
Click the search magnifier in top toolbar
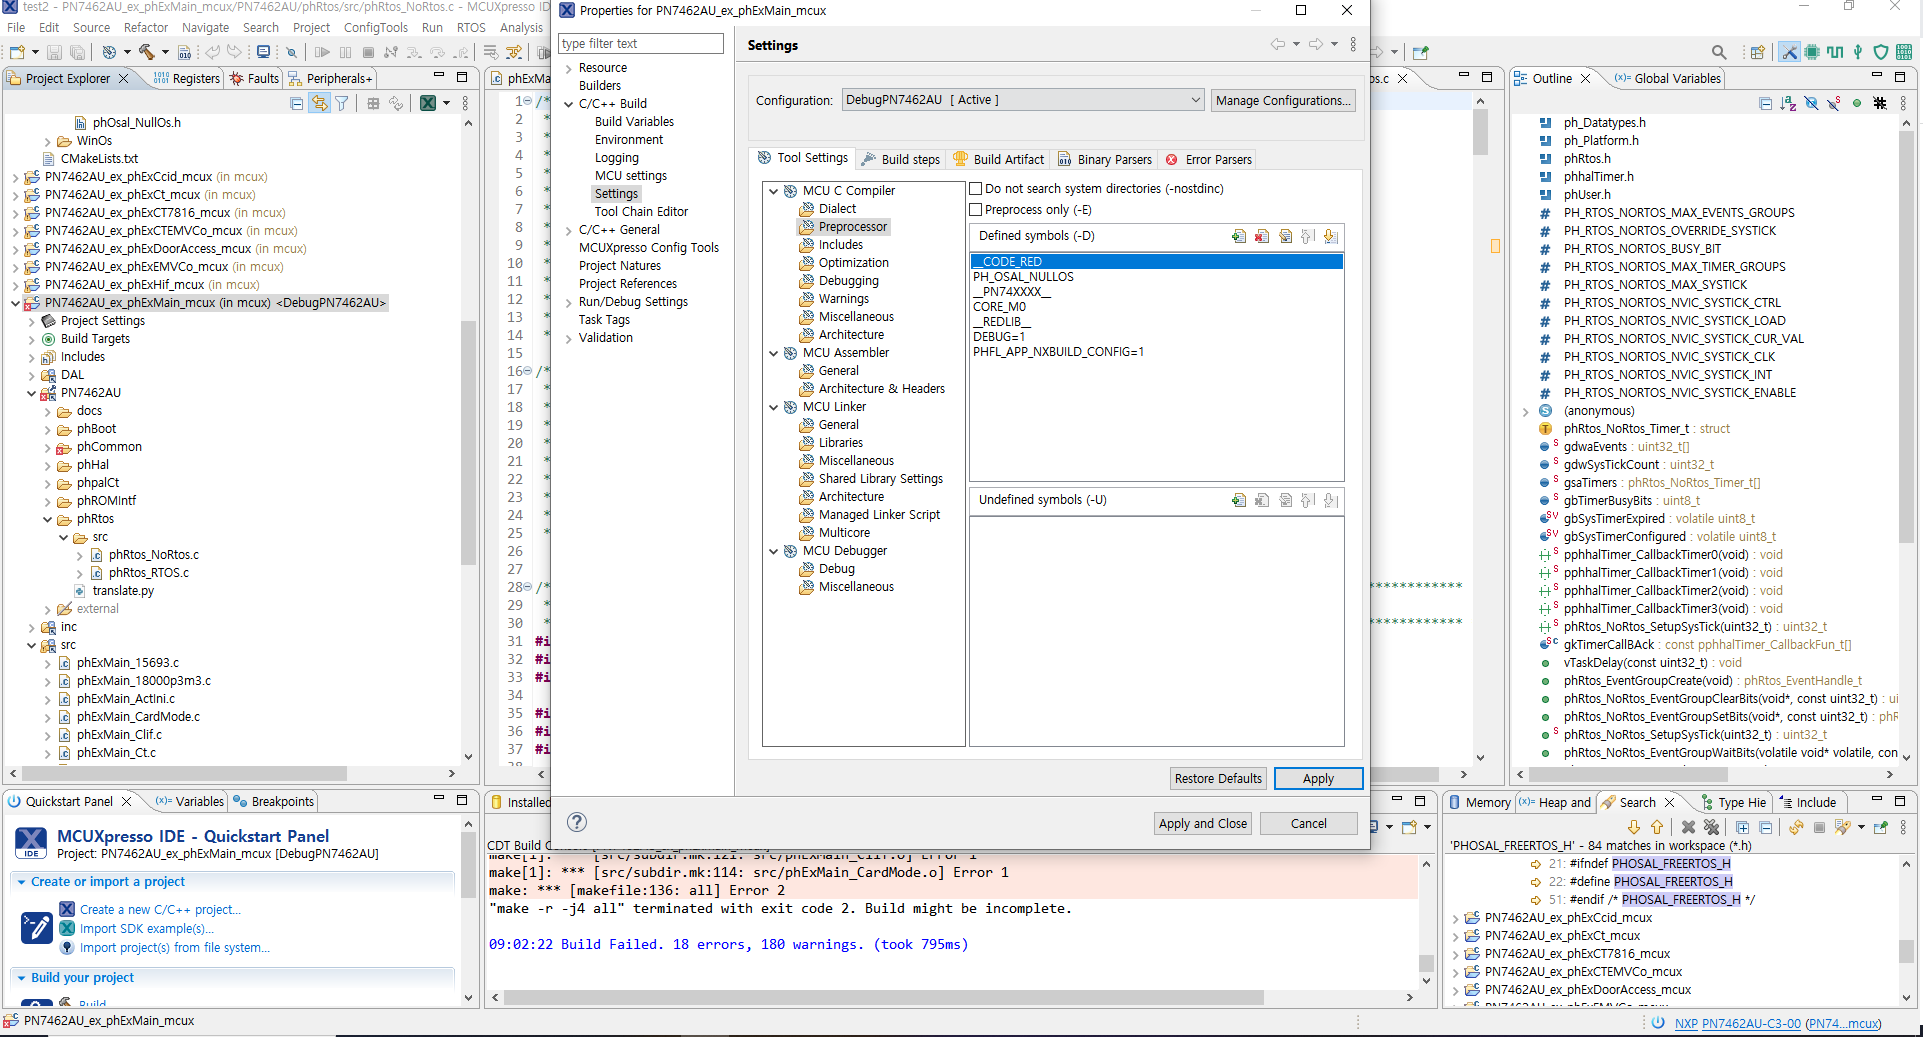click(x=1718, y=52)
